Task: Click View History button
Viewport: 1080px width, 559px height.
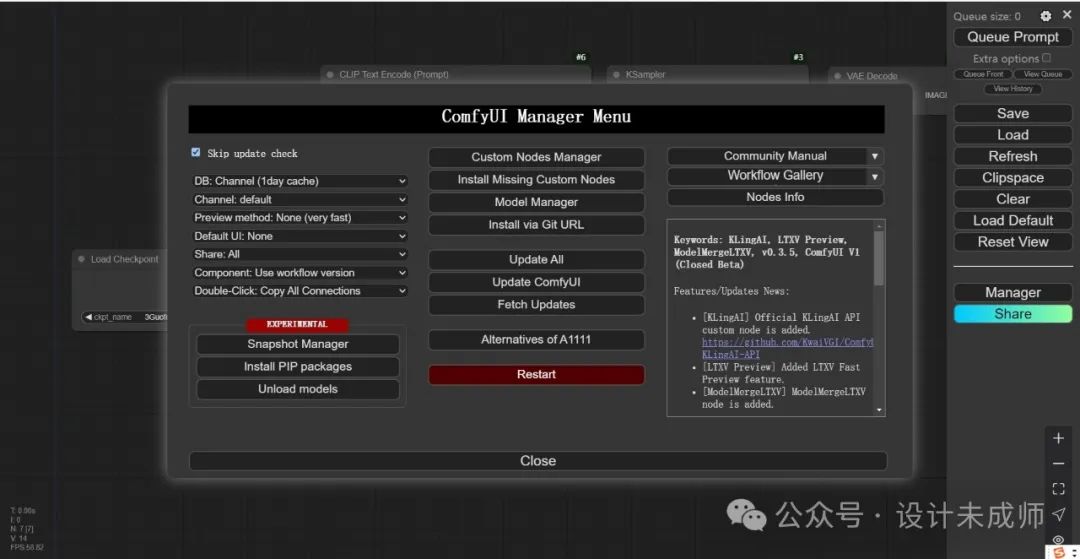Action: (1012, 89)
